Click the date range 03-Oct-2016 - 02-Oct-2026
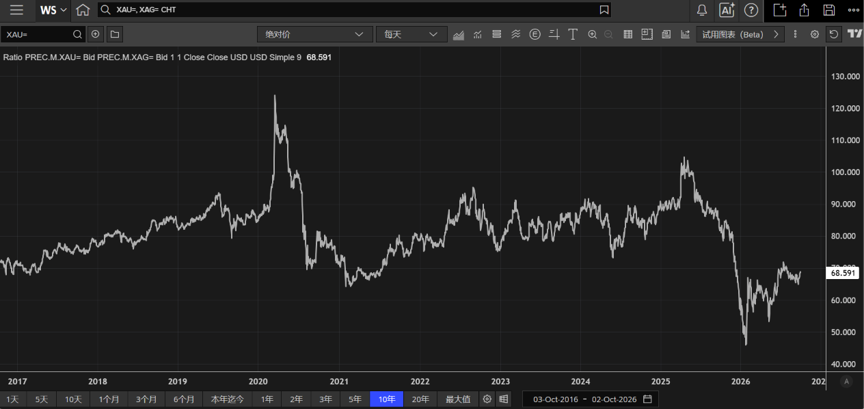Viewport: 864px width, 409px height. [x=583, y=399]
